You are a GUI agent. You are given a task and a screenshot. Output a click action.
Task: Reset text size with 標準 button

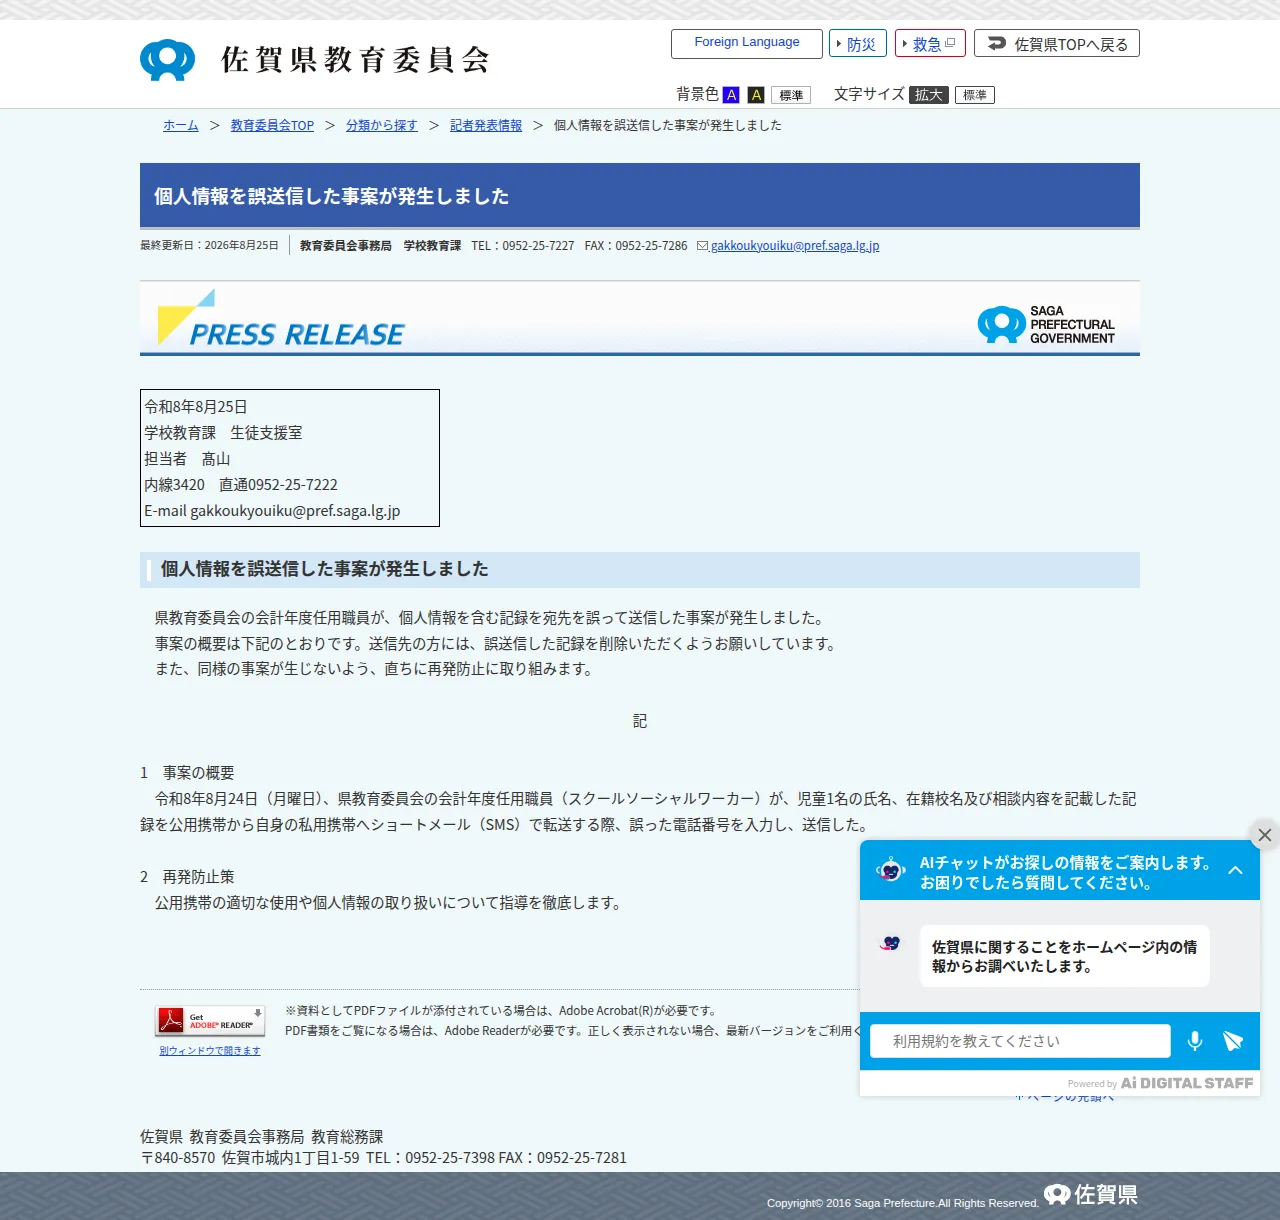(x=975, y=95)
